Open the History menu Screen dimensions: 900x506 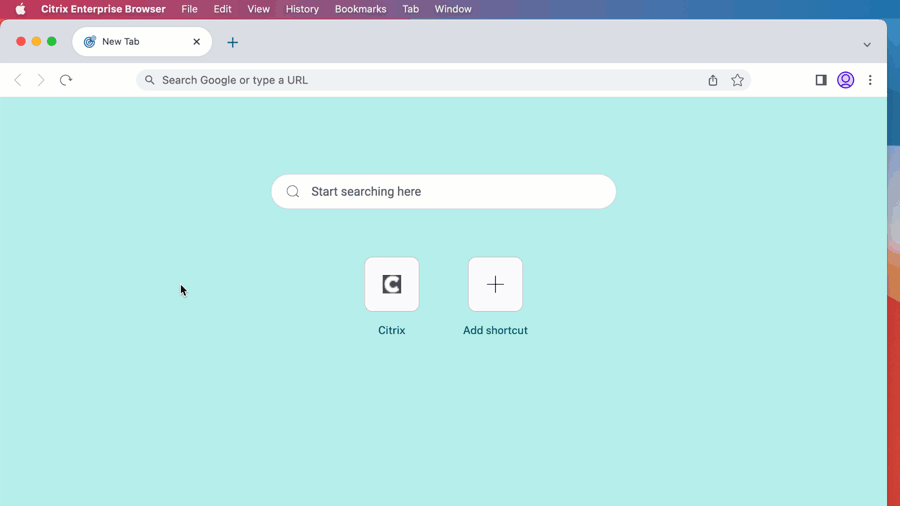click(302, 9)
